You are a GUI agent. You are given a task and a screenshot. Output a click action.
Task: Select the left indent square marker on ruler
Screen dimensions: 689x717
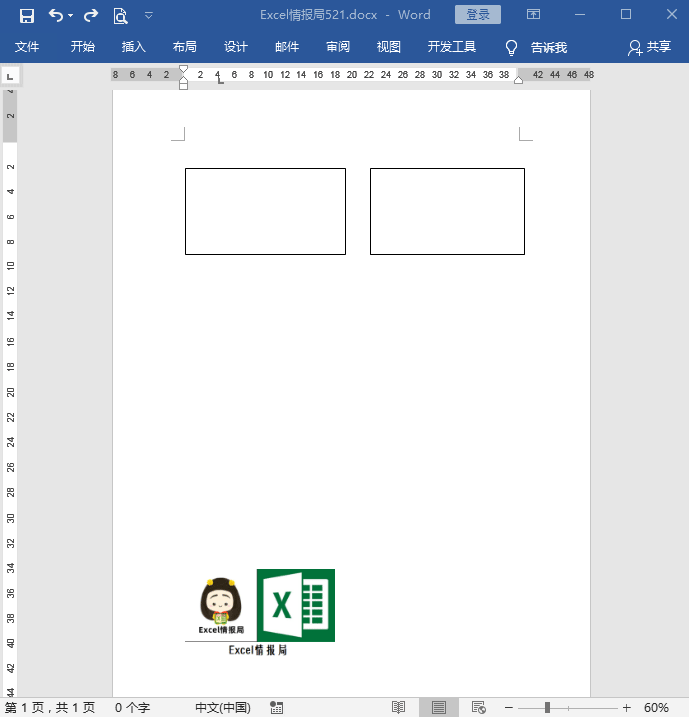pyautogui.click(x=183, y=86)
